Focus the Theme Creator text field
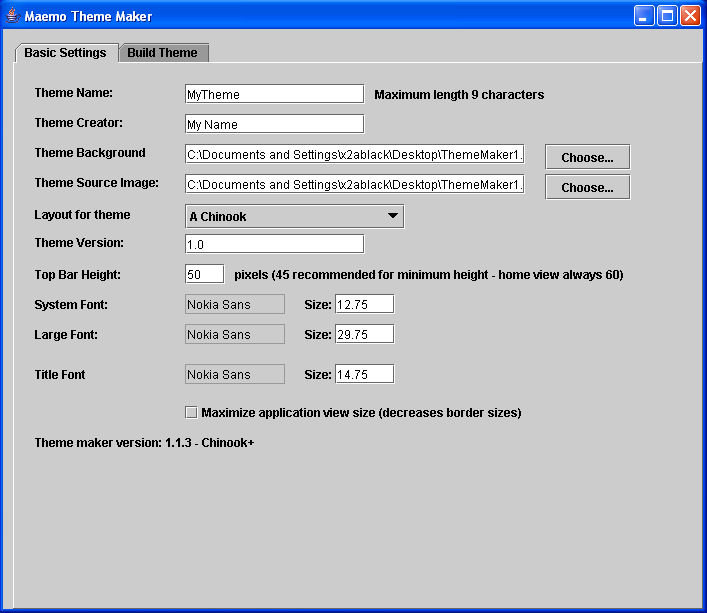The width and height of the screenshot is (707, 613). pos(274,124)
